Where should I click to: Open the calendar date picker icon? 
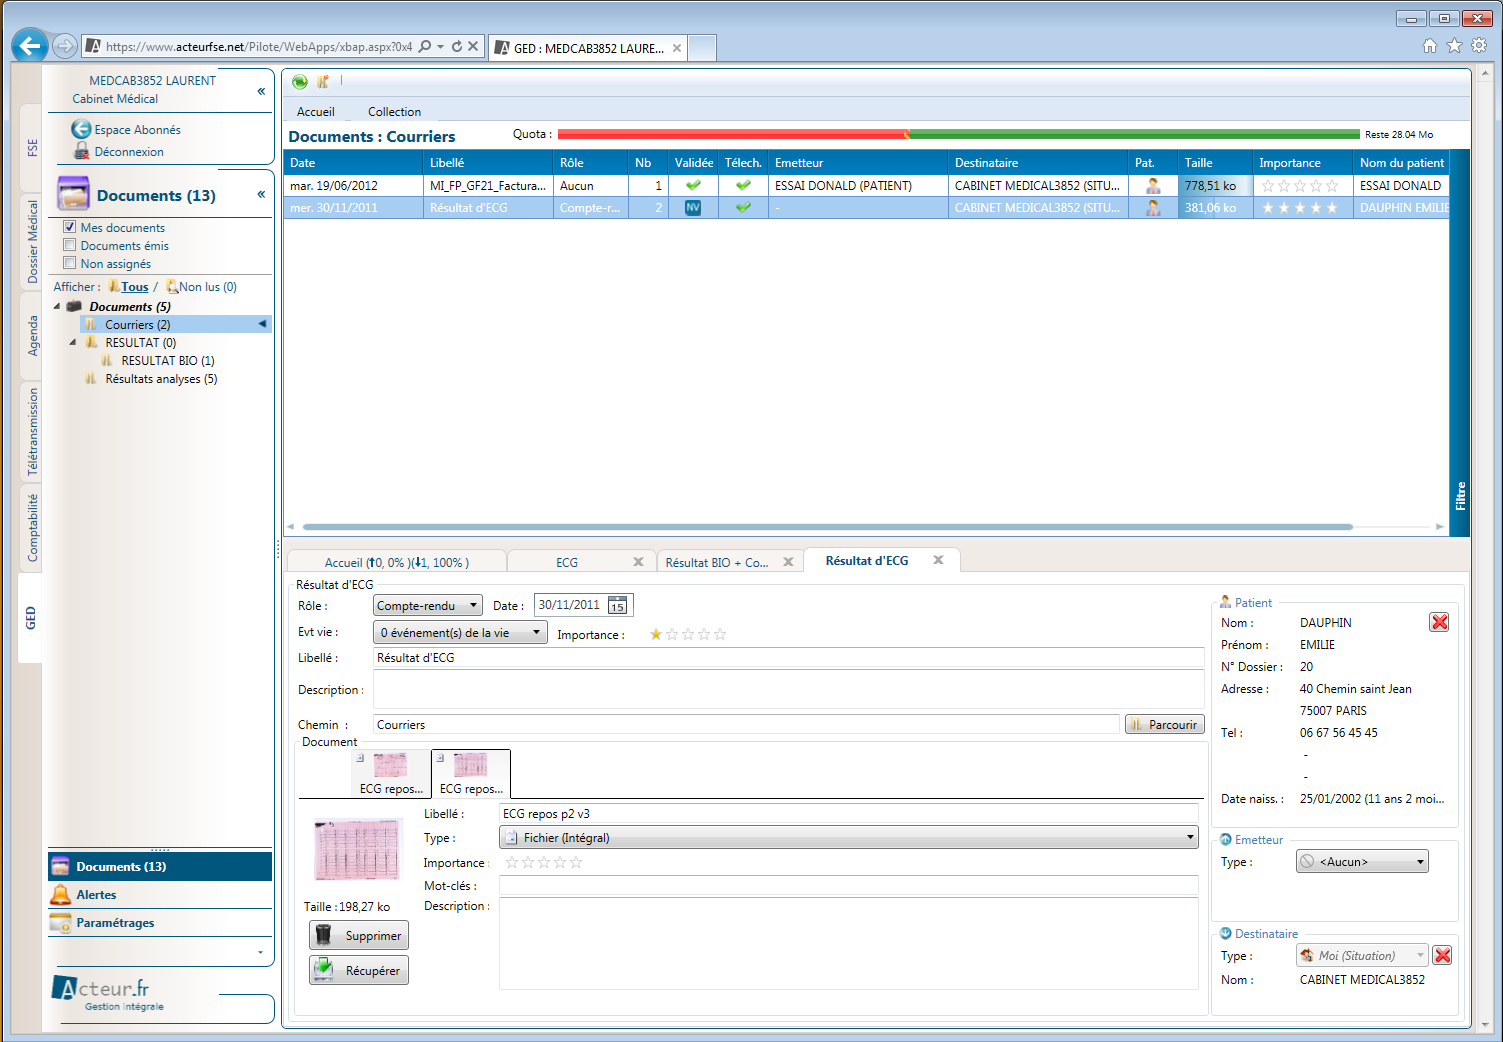(x=618, y=606)
